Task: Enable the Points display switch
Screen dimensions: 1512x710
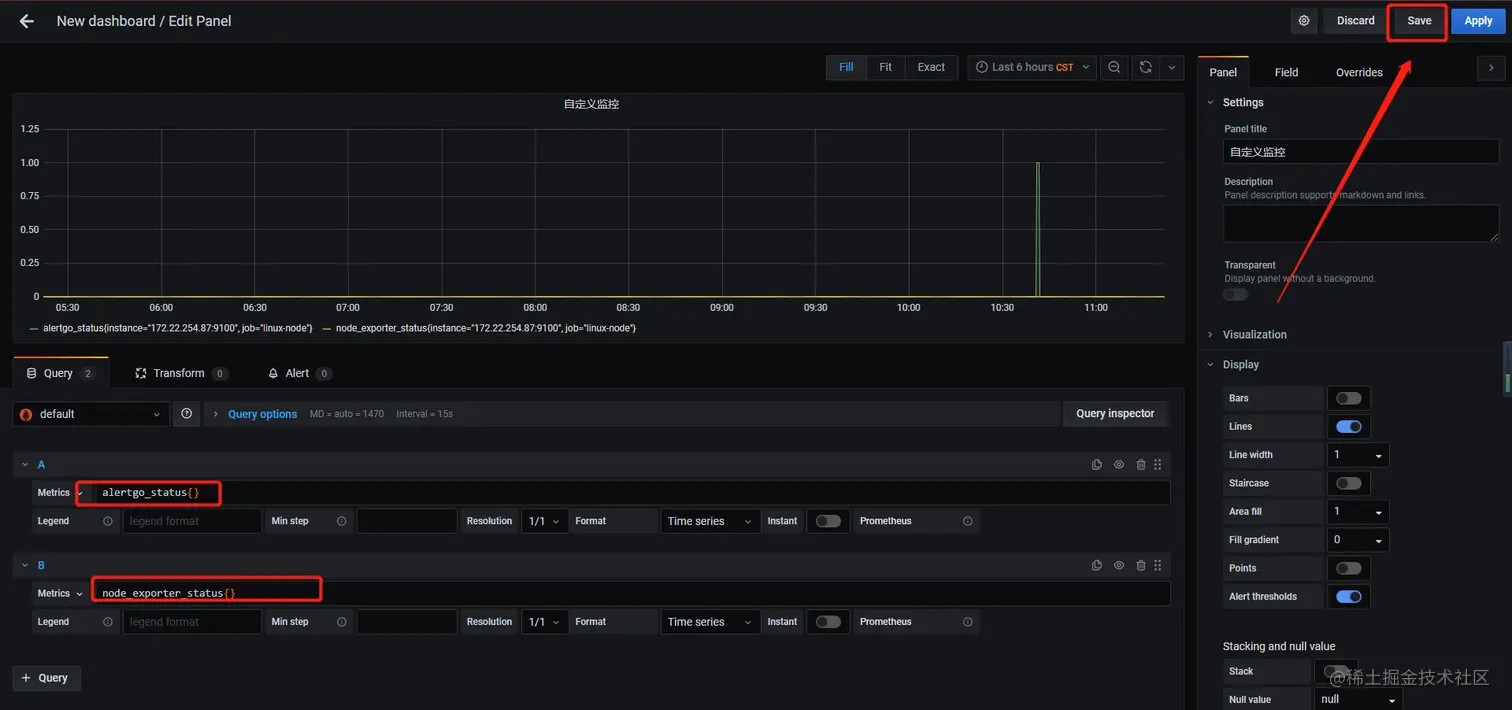Action: coord(1349,568)
